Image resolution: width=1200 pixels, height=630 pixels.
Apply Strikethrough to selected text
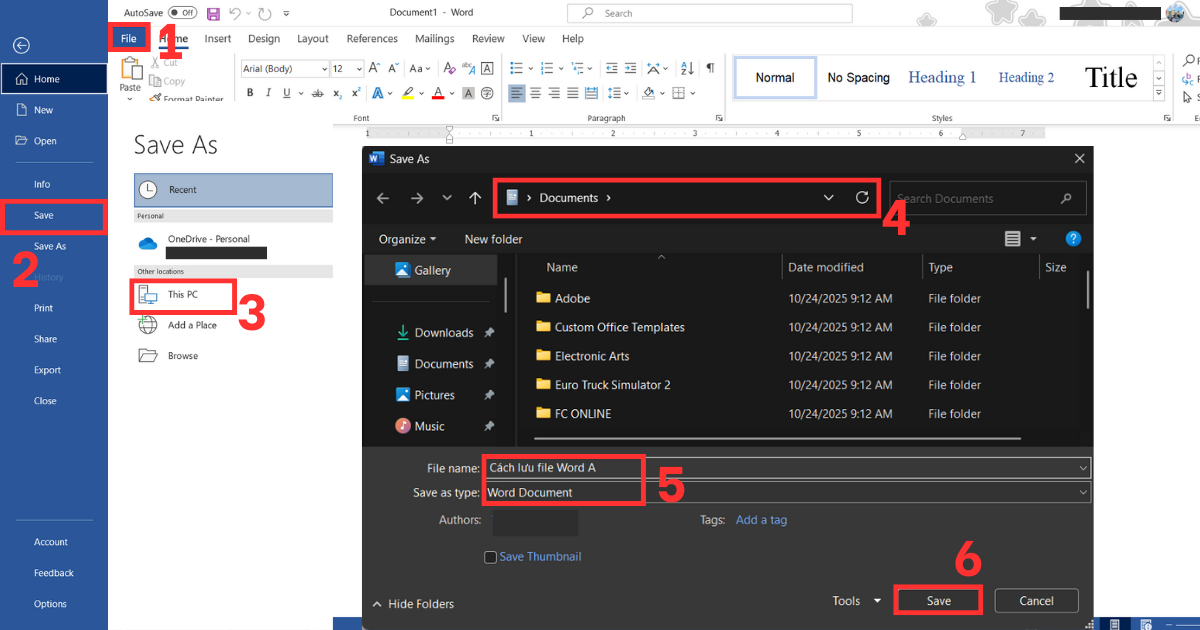(x=317, y=92)
